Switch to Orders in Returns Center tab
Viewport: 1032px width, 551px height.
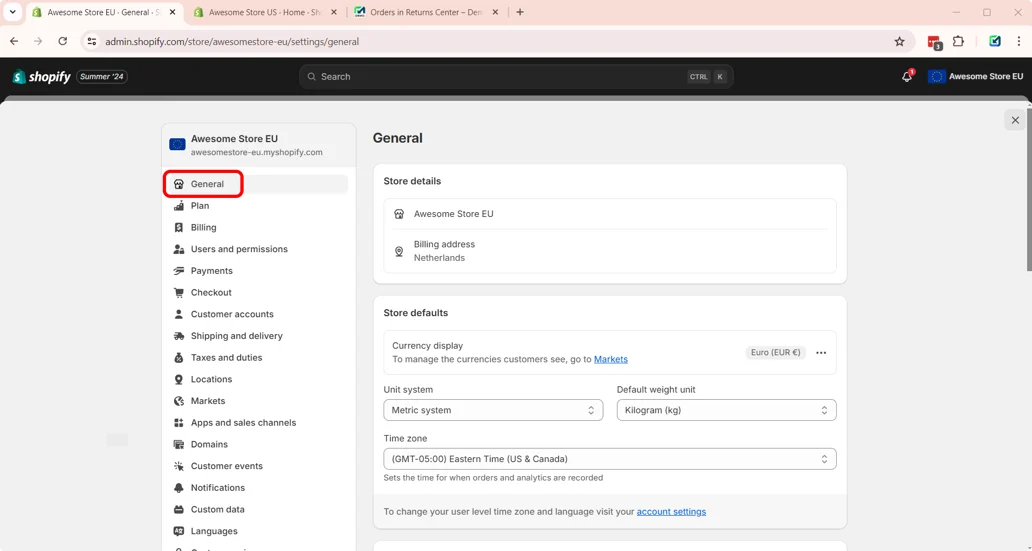(x=425, y=12)
